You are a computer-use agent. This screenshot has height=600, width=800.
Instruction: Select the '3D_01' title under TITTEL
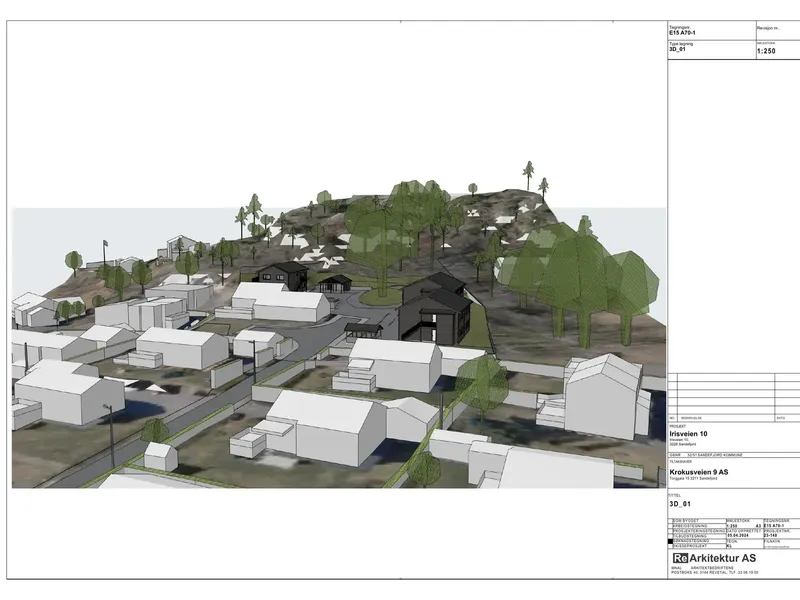click(680, 504)
